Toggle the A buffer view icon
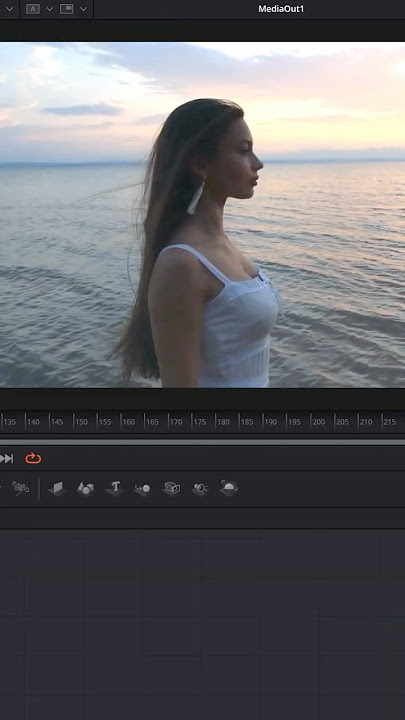 pyautogui.click(x=33, y=9)
